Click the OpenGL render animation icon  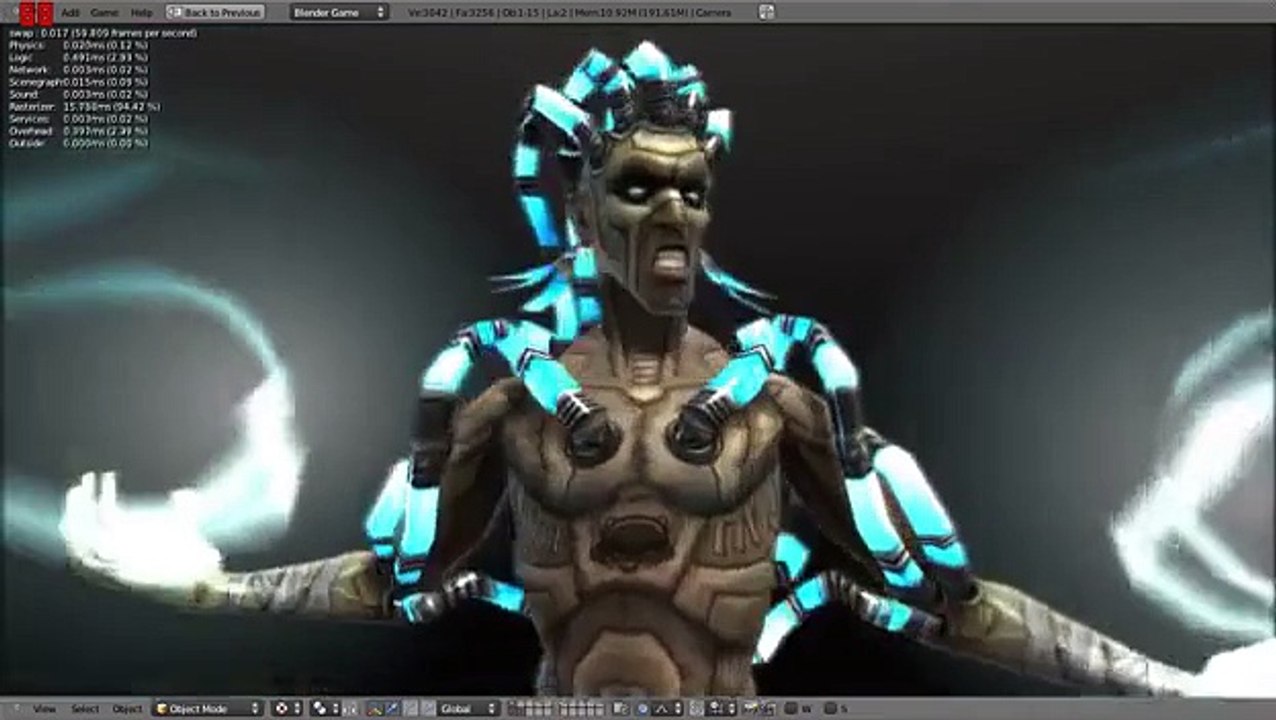(767, 709)
